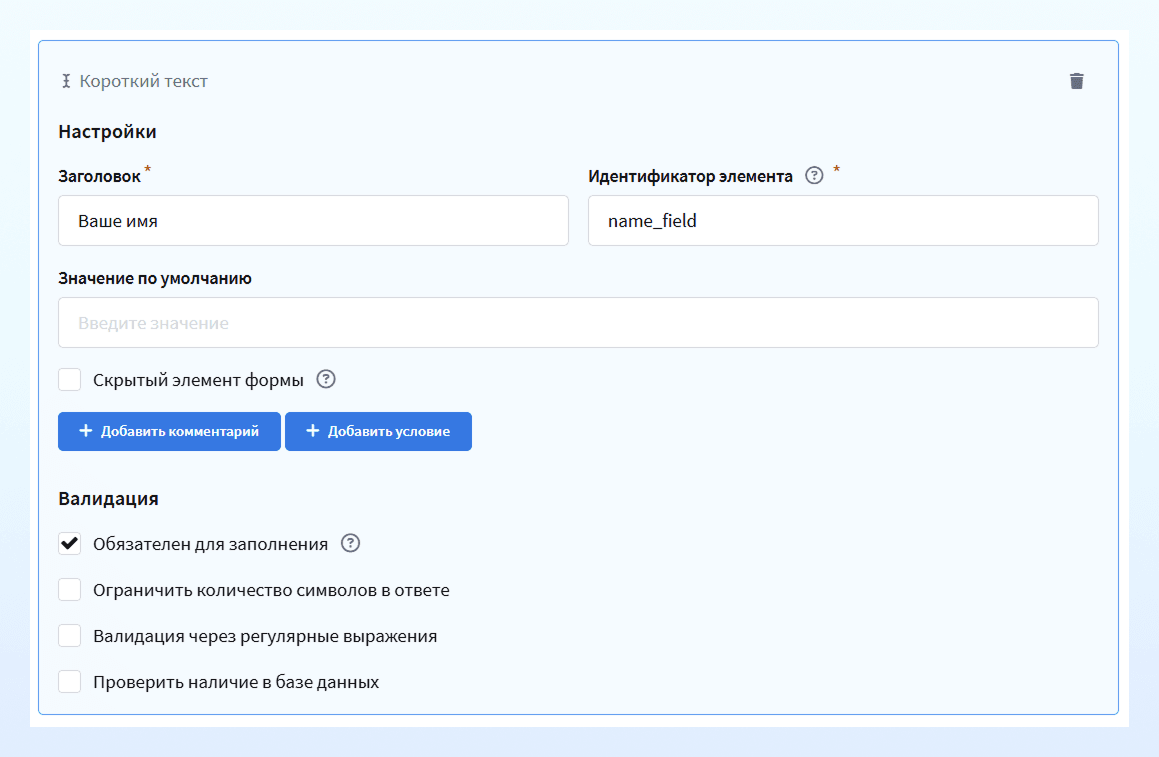This screenshot has width=1159, height=757.
Task: Click the Валидация heading
Action: pyautogui.click(x=109, y=499)
